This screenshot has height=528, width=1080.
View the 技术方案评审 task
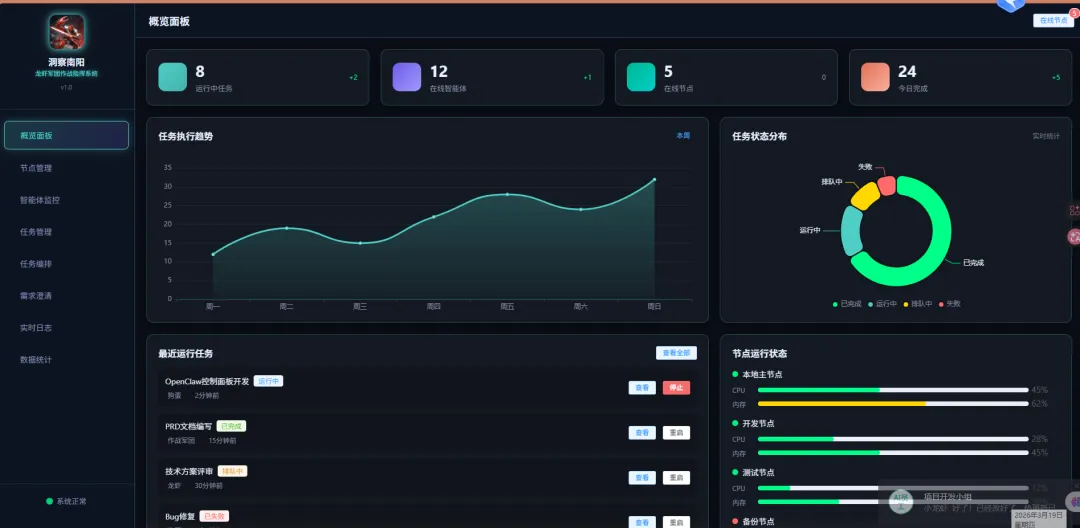pyautogui.click(x=642, y=478)
